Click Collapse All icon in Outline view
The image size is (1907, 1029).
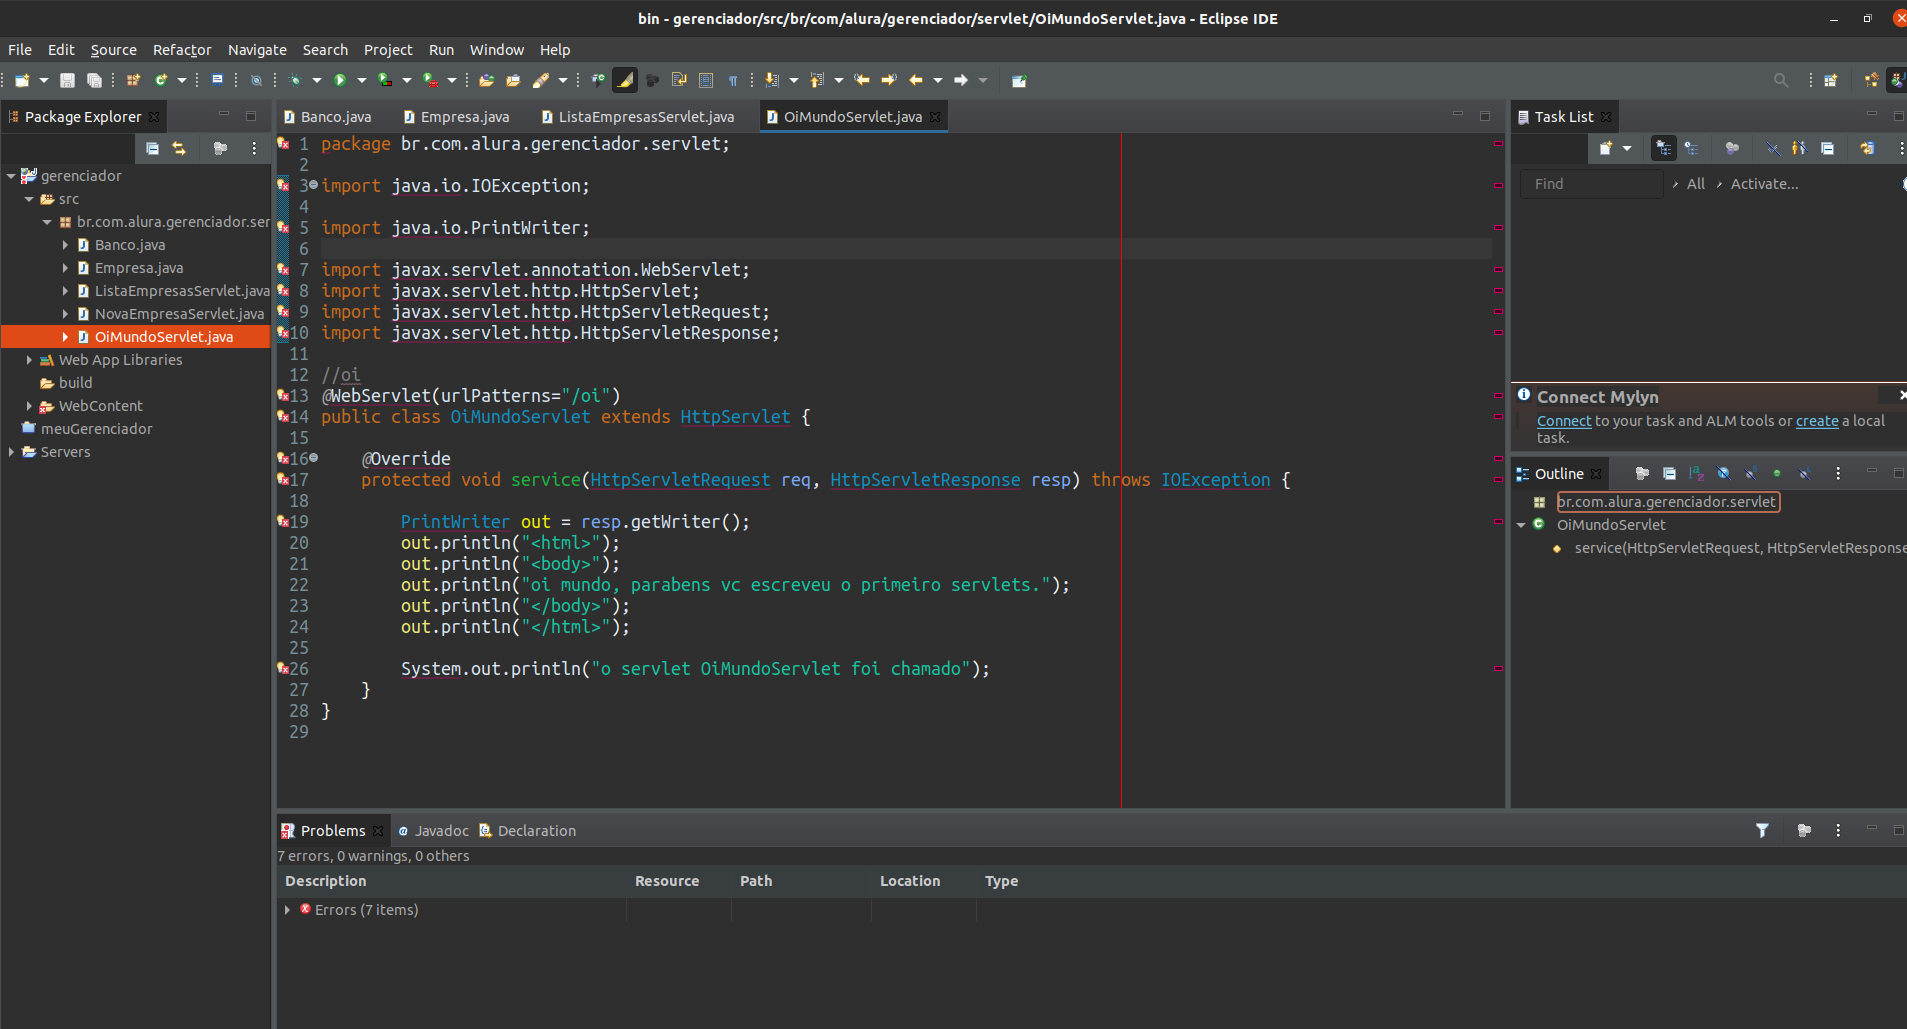[1669, 473]
